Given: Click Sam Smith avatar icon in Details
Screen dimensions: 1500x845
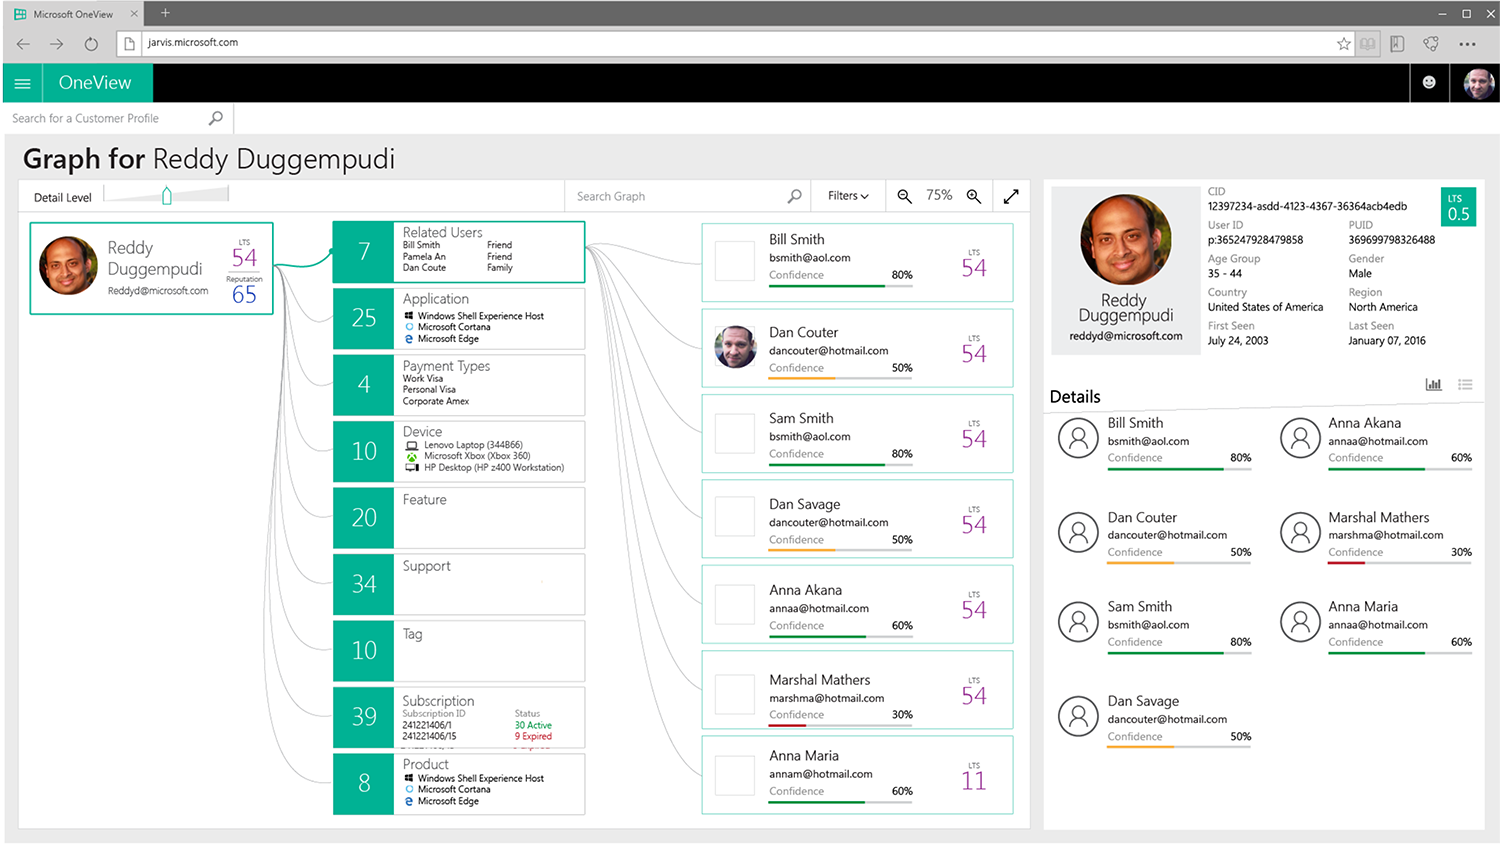Looking at the screenshot, I should tap(1078, 622).
